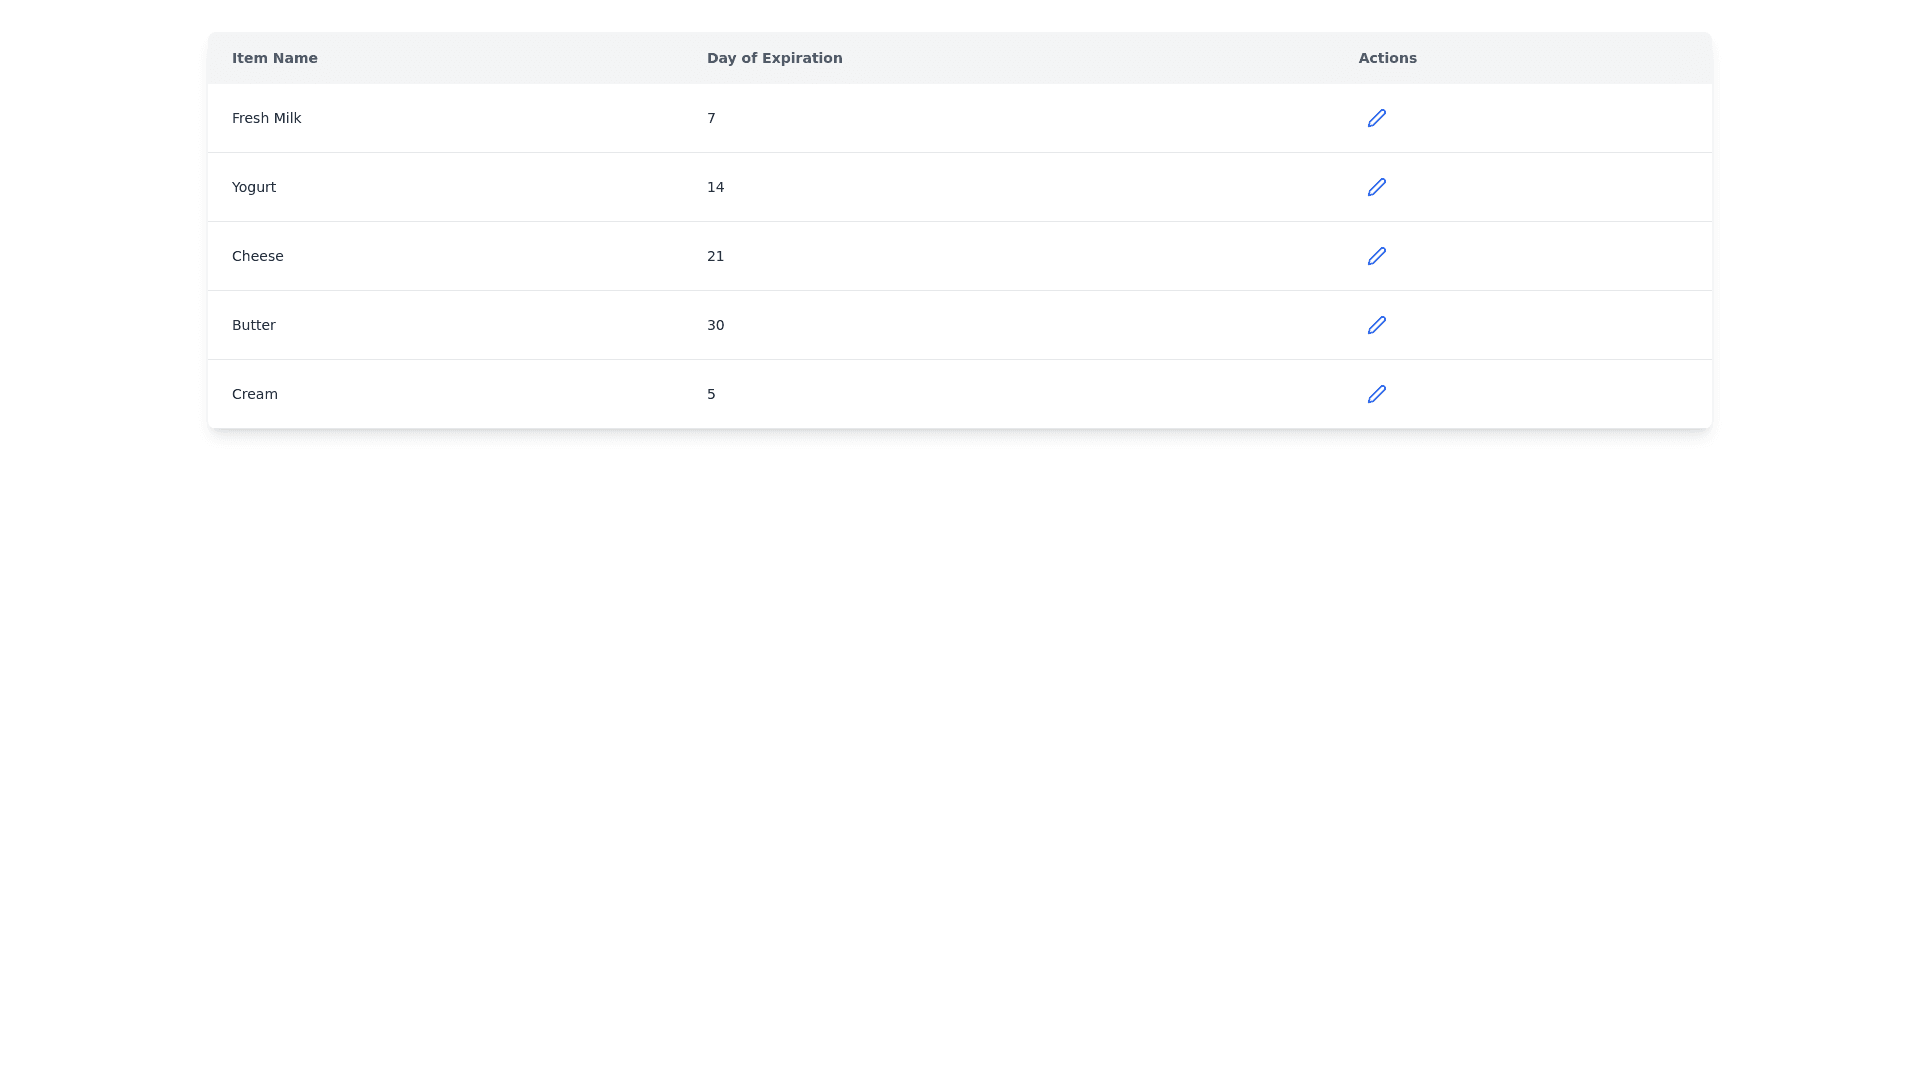
Task: Select the pencil icon in the last row
Action: [x=1377, y=394]
